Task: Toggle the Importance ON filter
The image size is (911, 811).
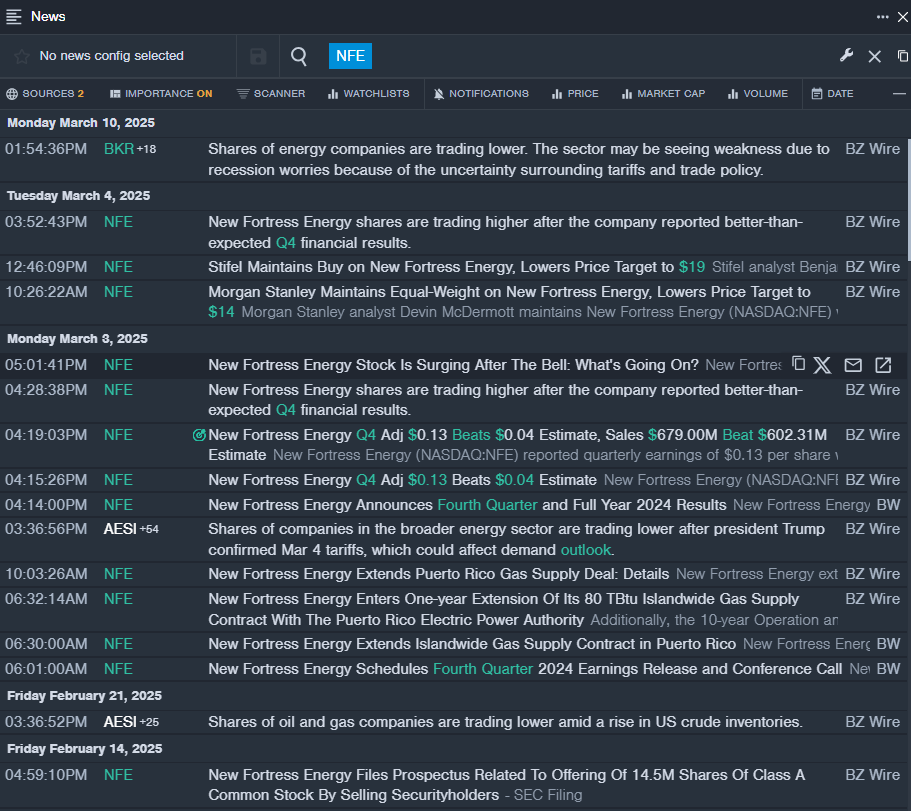Action: [x=161, y=94]
